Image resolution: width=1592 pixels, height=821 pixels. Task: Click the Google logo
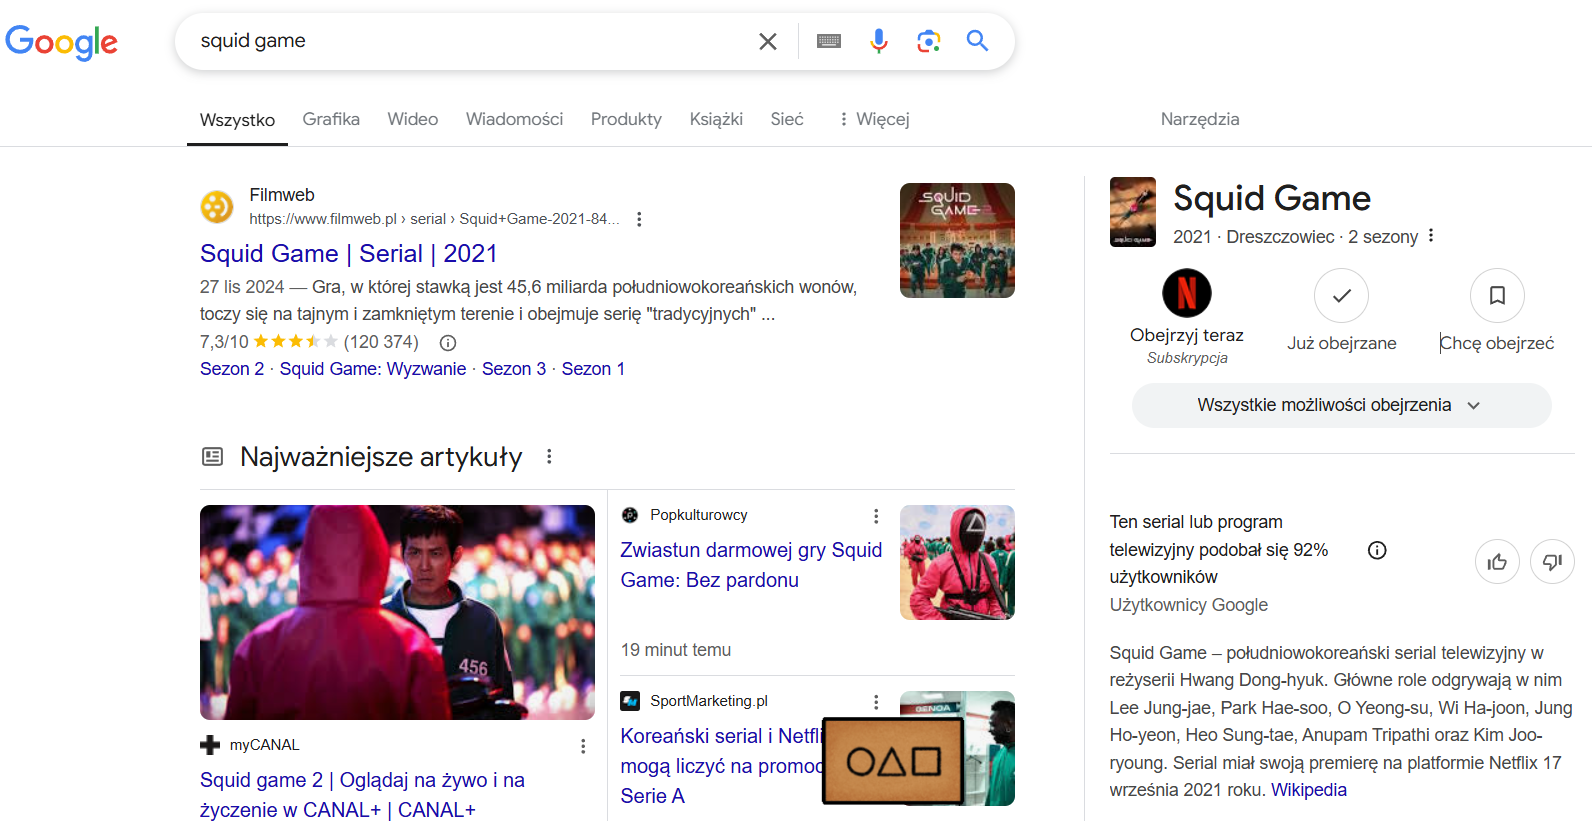(x=61, y=42)
